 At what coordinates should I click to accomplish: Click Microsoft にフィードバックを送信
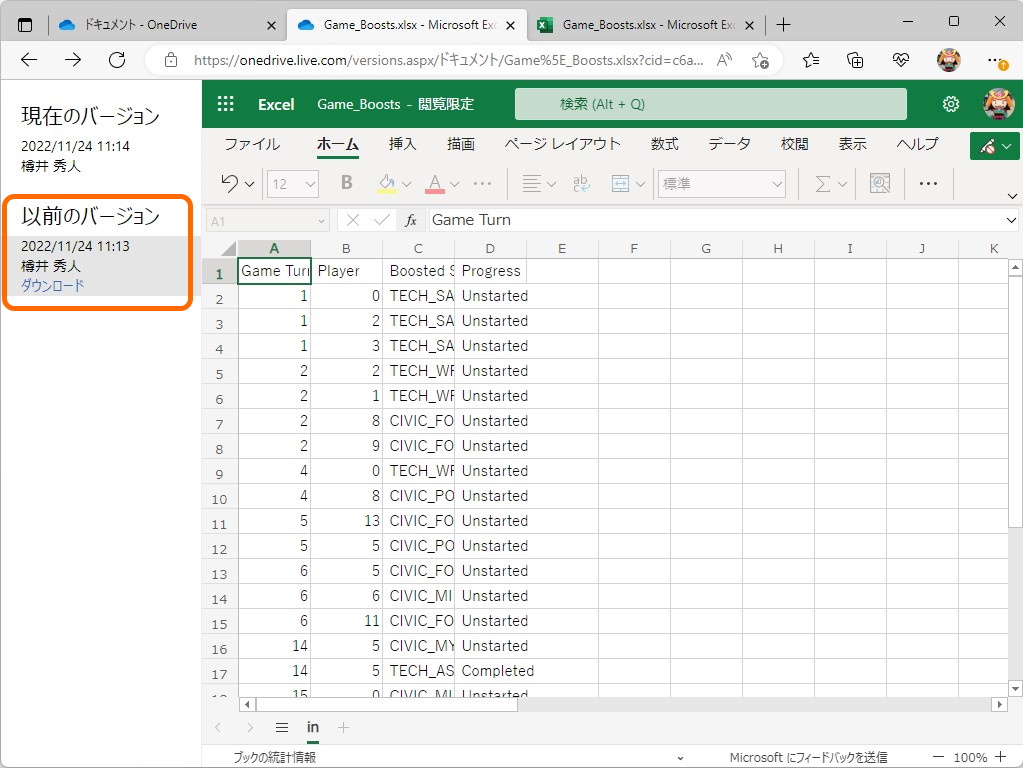[x=808, y=757]
